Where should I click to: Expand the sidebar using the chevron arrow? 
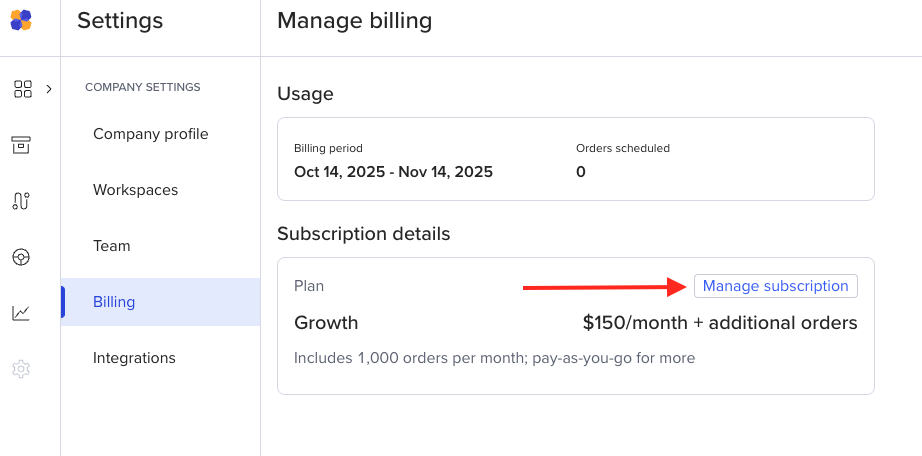click(x=49, y=89)
